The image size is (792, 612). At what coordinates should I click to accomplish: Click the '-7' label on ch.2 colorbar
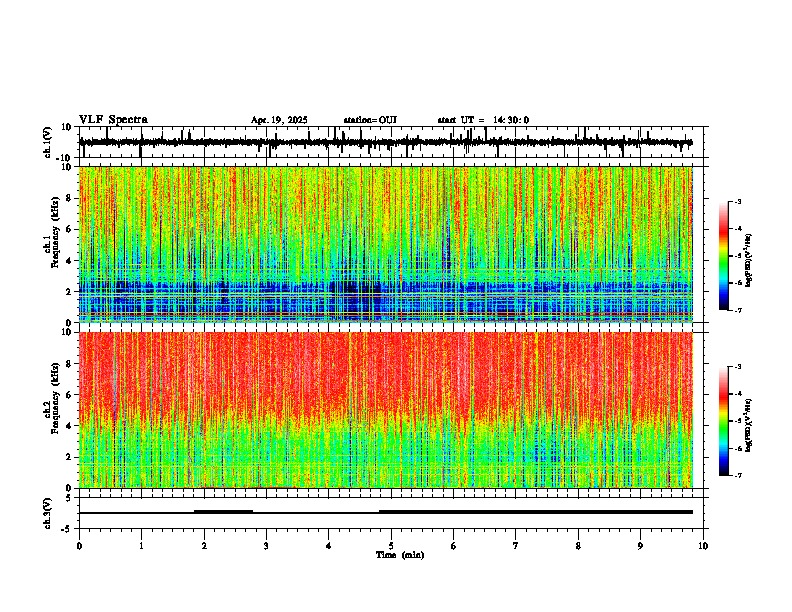point(738,475)
